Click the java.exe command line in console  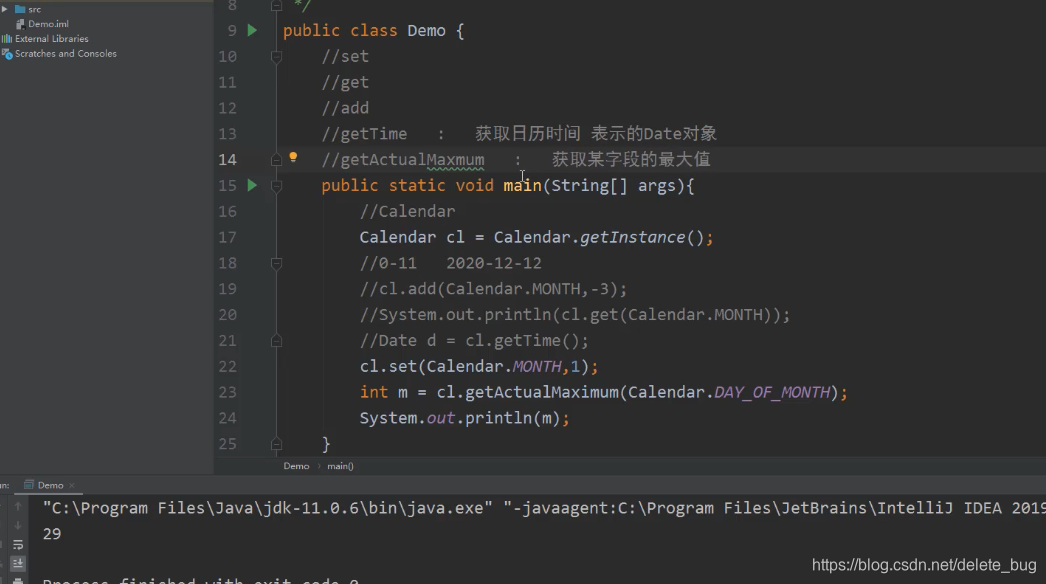(x=268, y=509)
